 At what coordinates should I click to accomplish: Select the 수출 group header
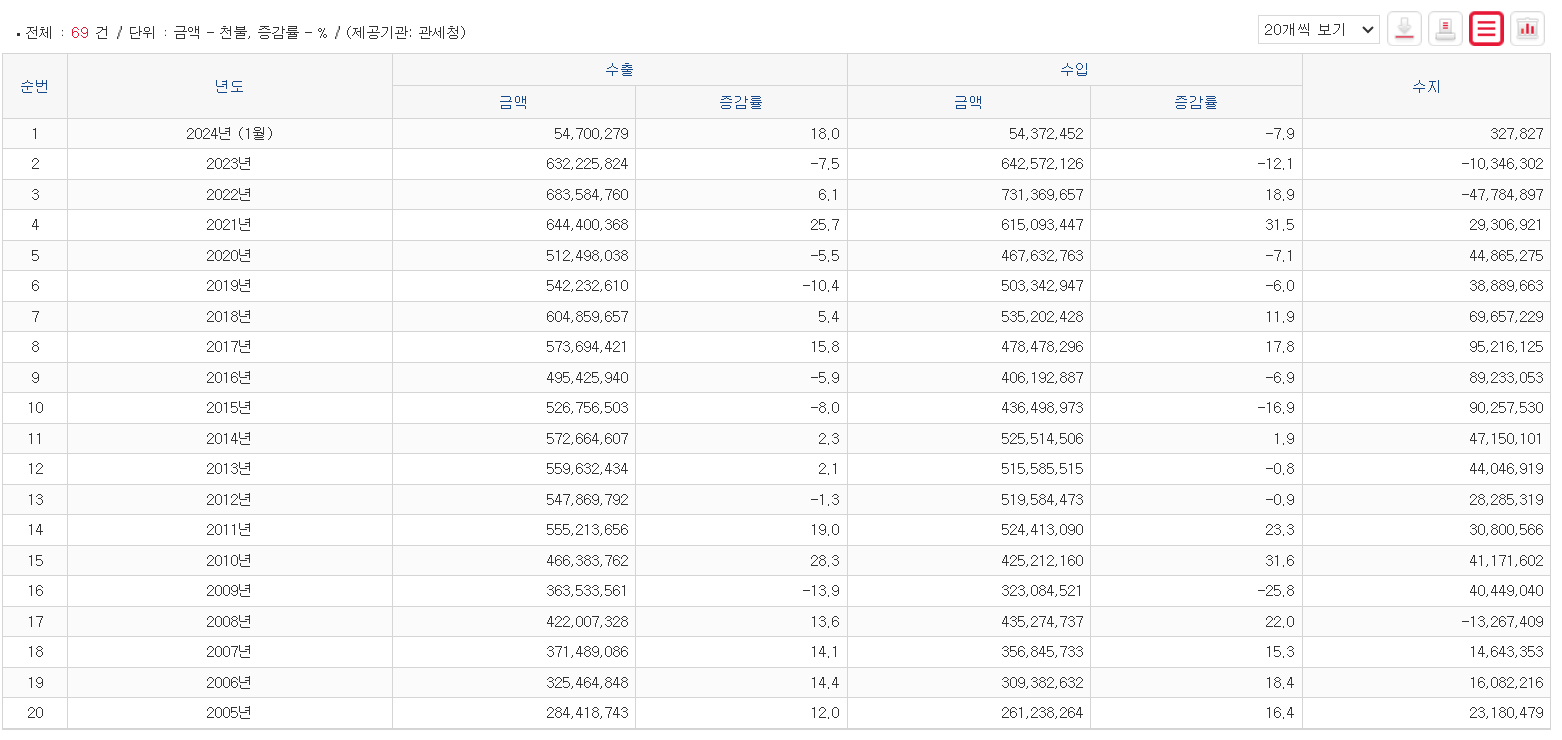(620, 70)
